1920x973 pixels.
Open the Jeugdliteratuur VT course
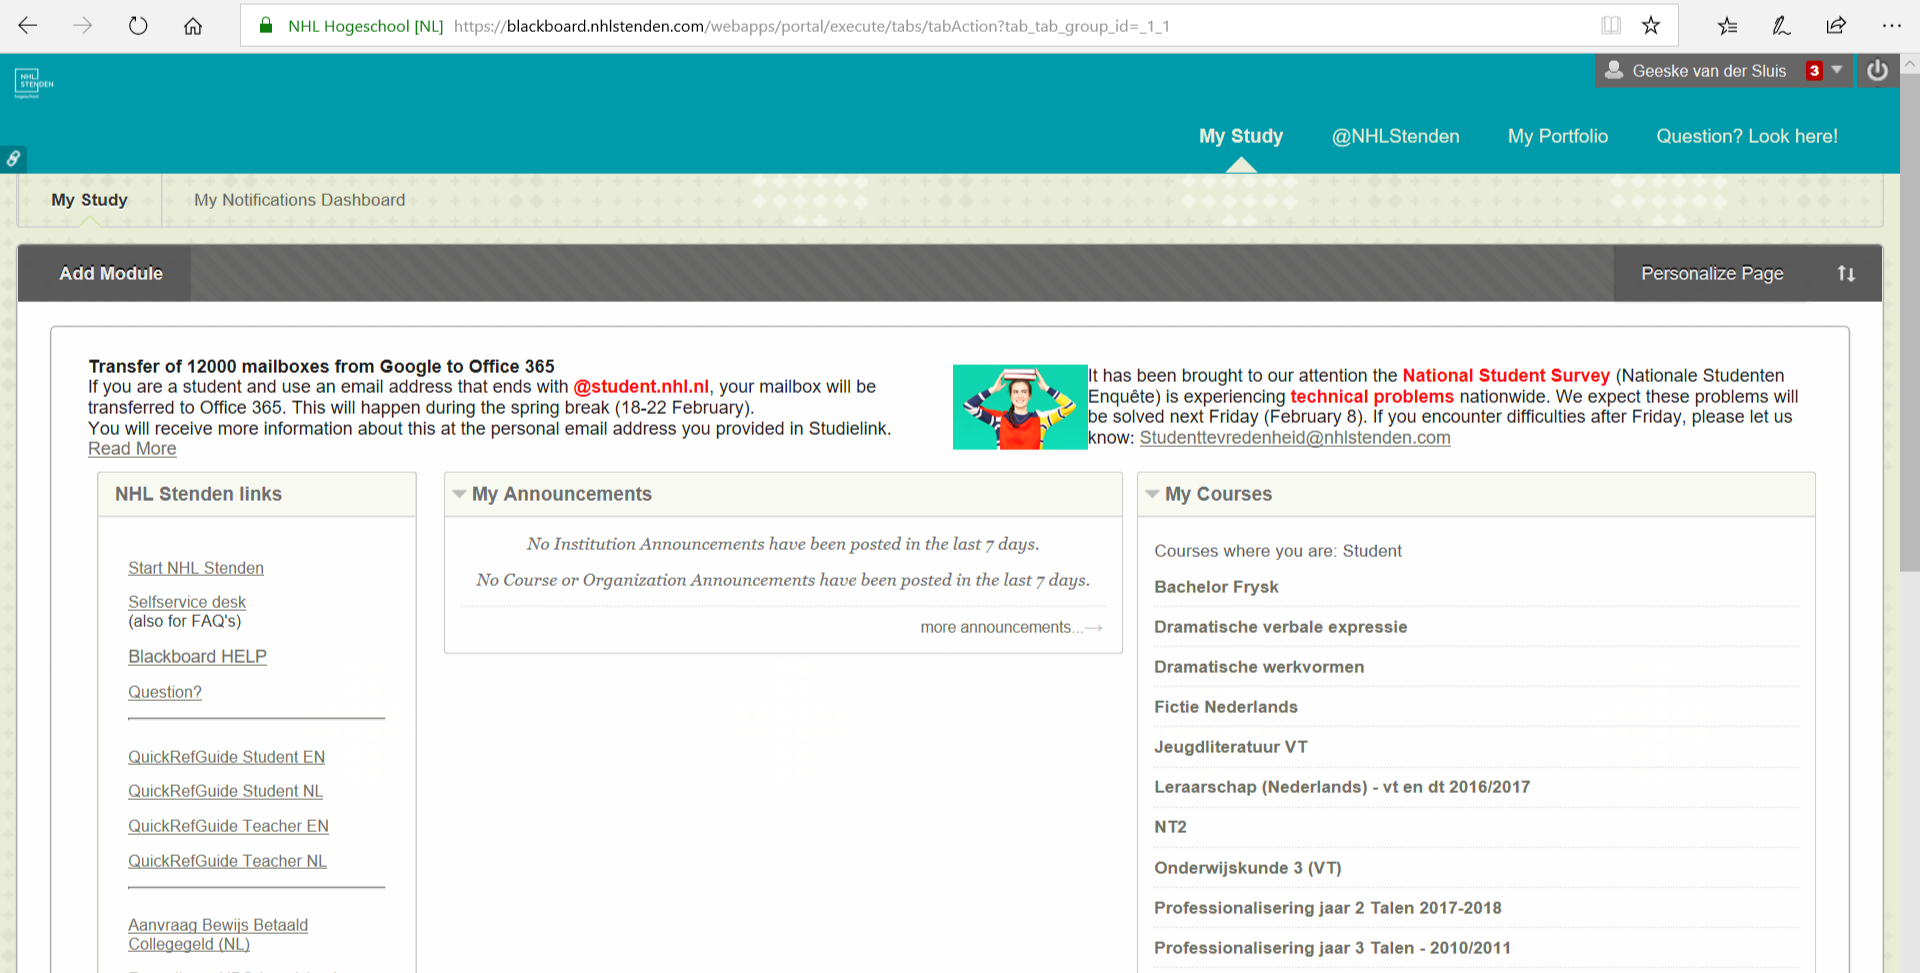(x=1231, y=747)
